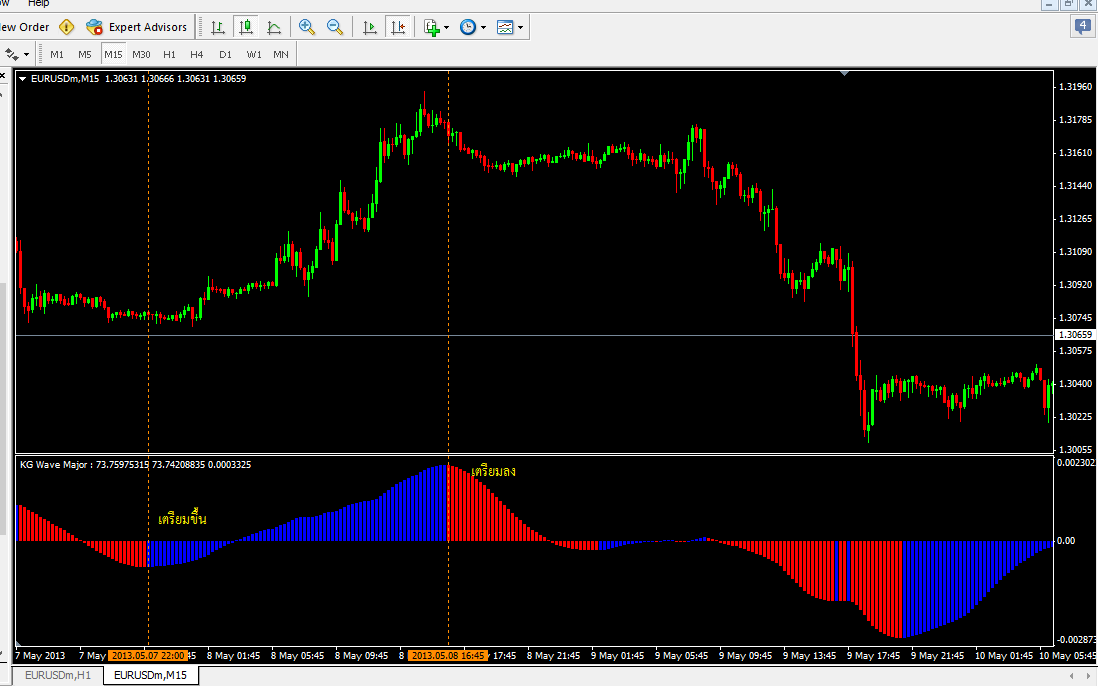Zoom out on the chart
Viewport: 1099px width, 687px height.
click(x=335, y=27)
